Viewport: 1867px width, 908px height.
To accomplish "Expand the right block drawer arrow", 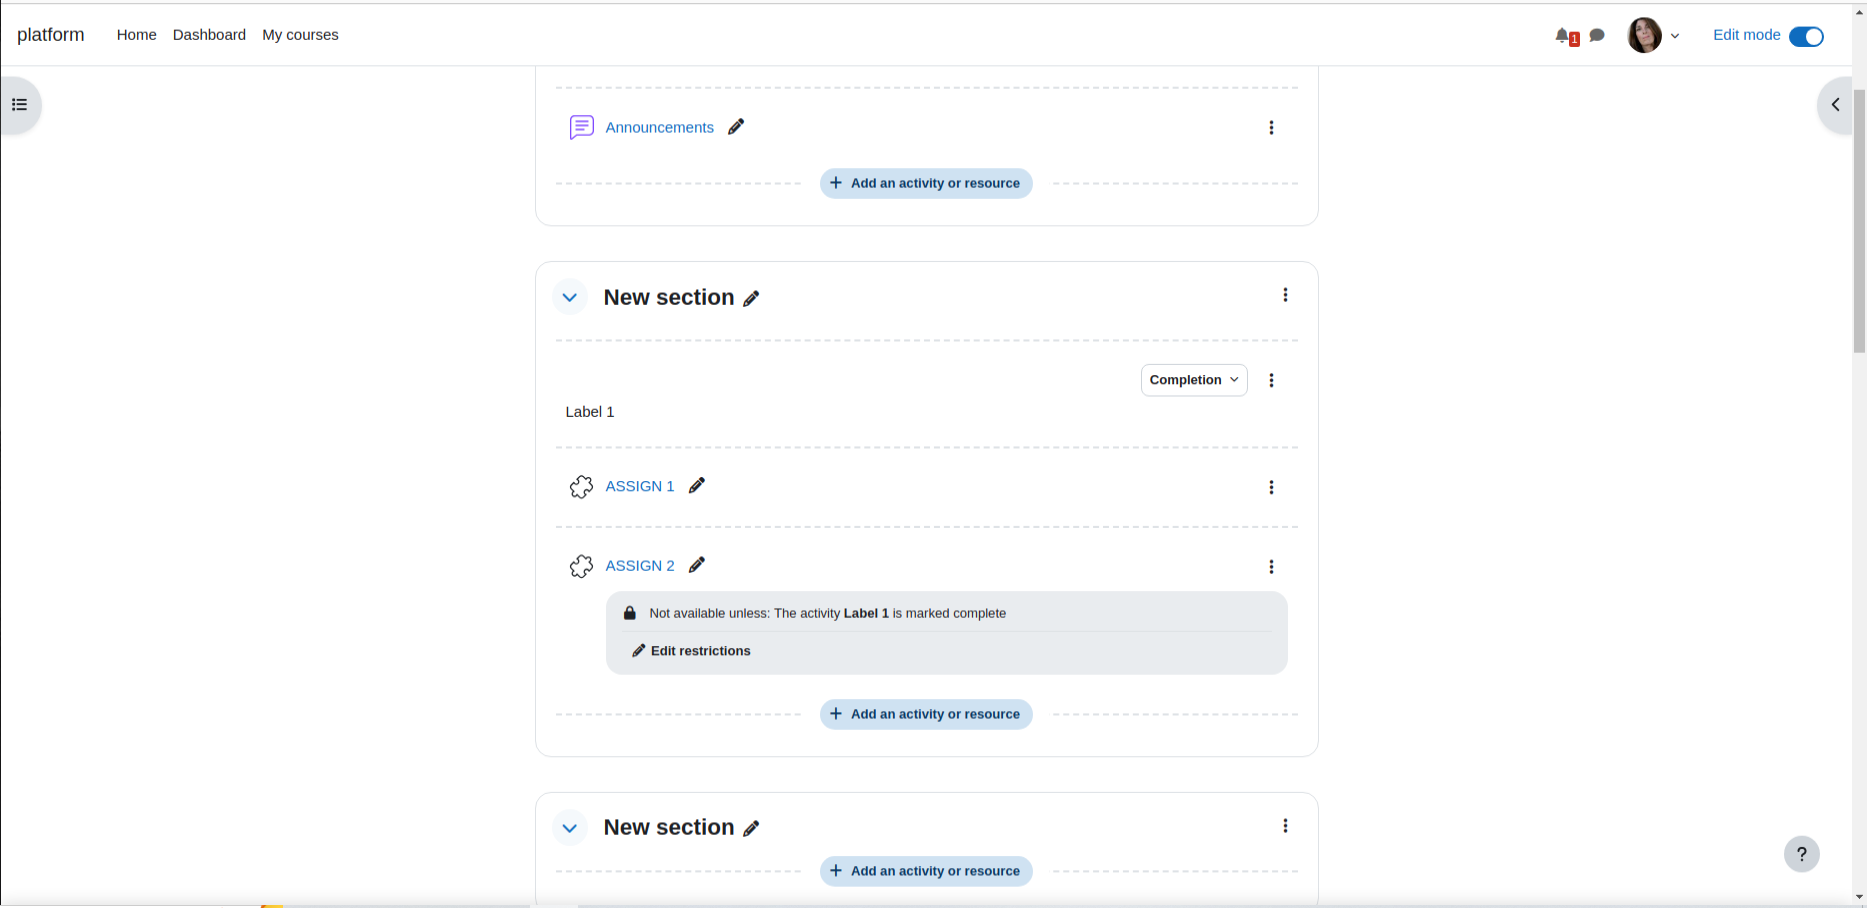I will [x=1835, y=105].
